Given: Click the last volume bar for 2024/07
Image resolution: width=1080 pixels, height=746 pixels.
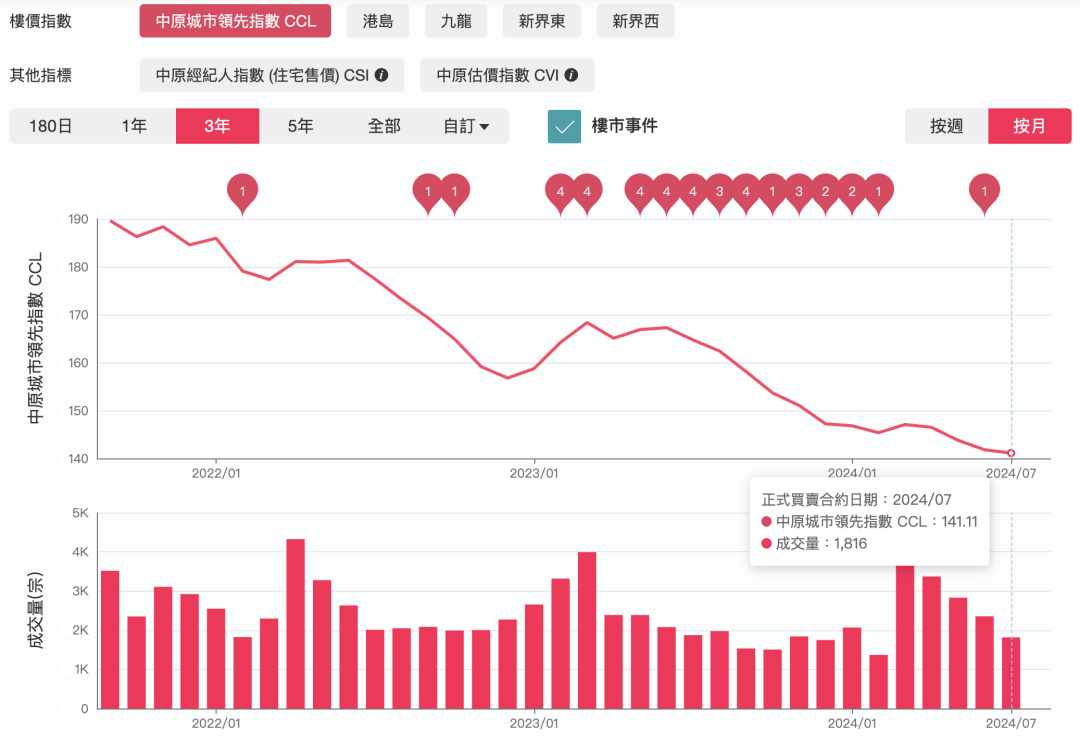Looking at the screenshot, I should pos(1011,672).
